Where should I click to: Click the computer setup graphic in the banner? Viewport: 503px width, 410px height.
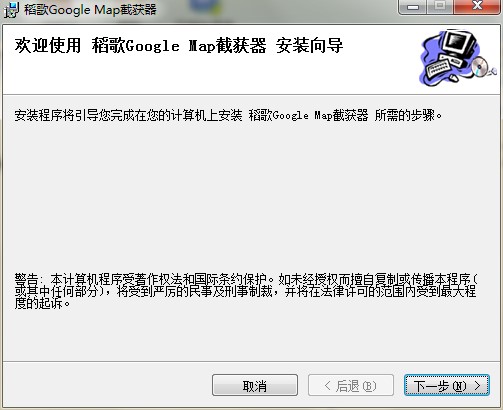point(457,58)
